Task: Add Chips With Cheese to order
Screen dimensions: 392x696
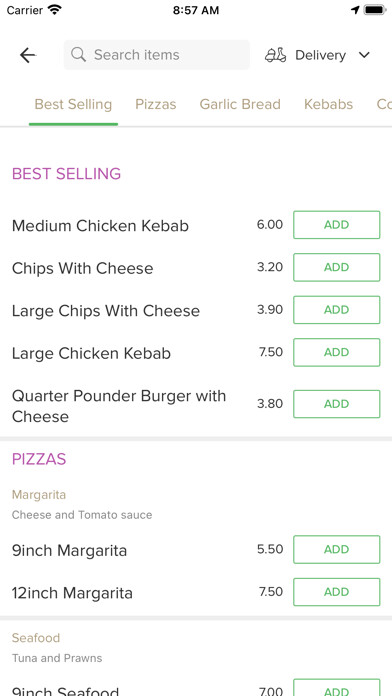Action: click(337, 267)
